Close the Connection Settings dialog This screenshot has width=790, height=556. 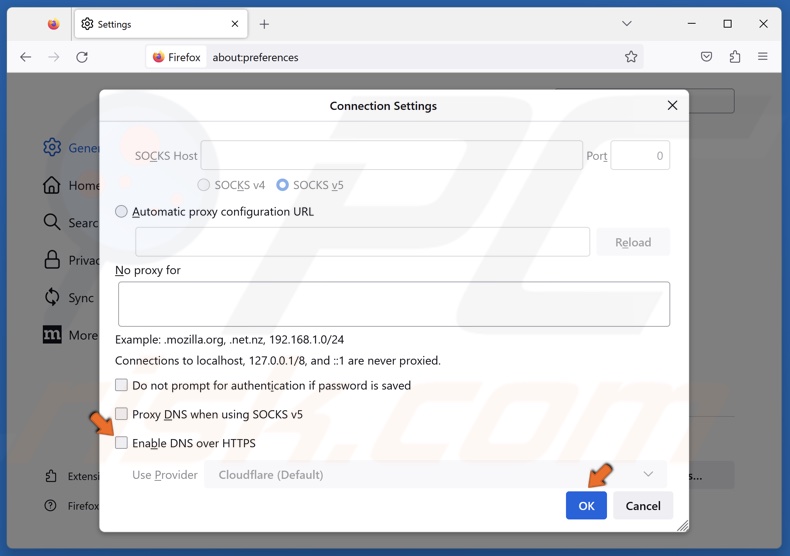click(x=672, y=105)
